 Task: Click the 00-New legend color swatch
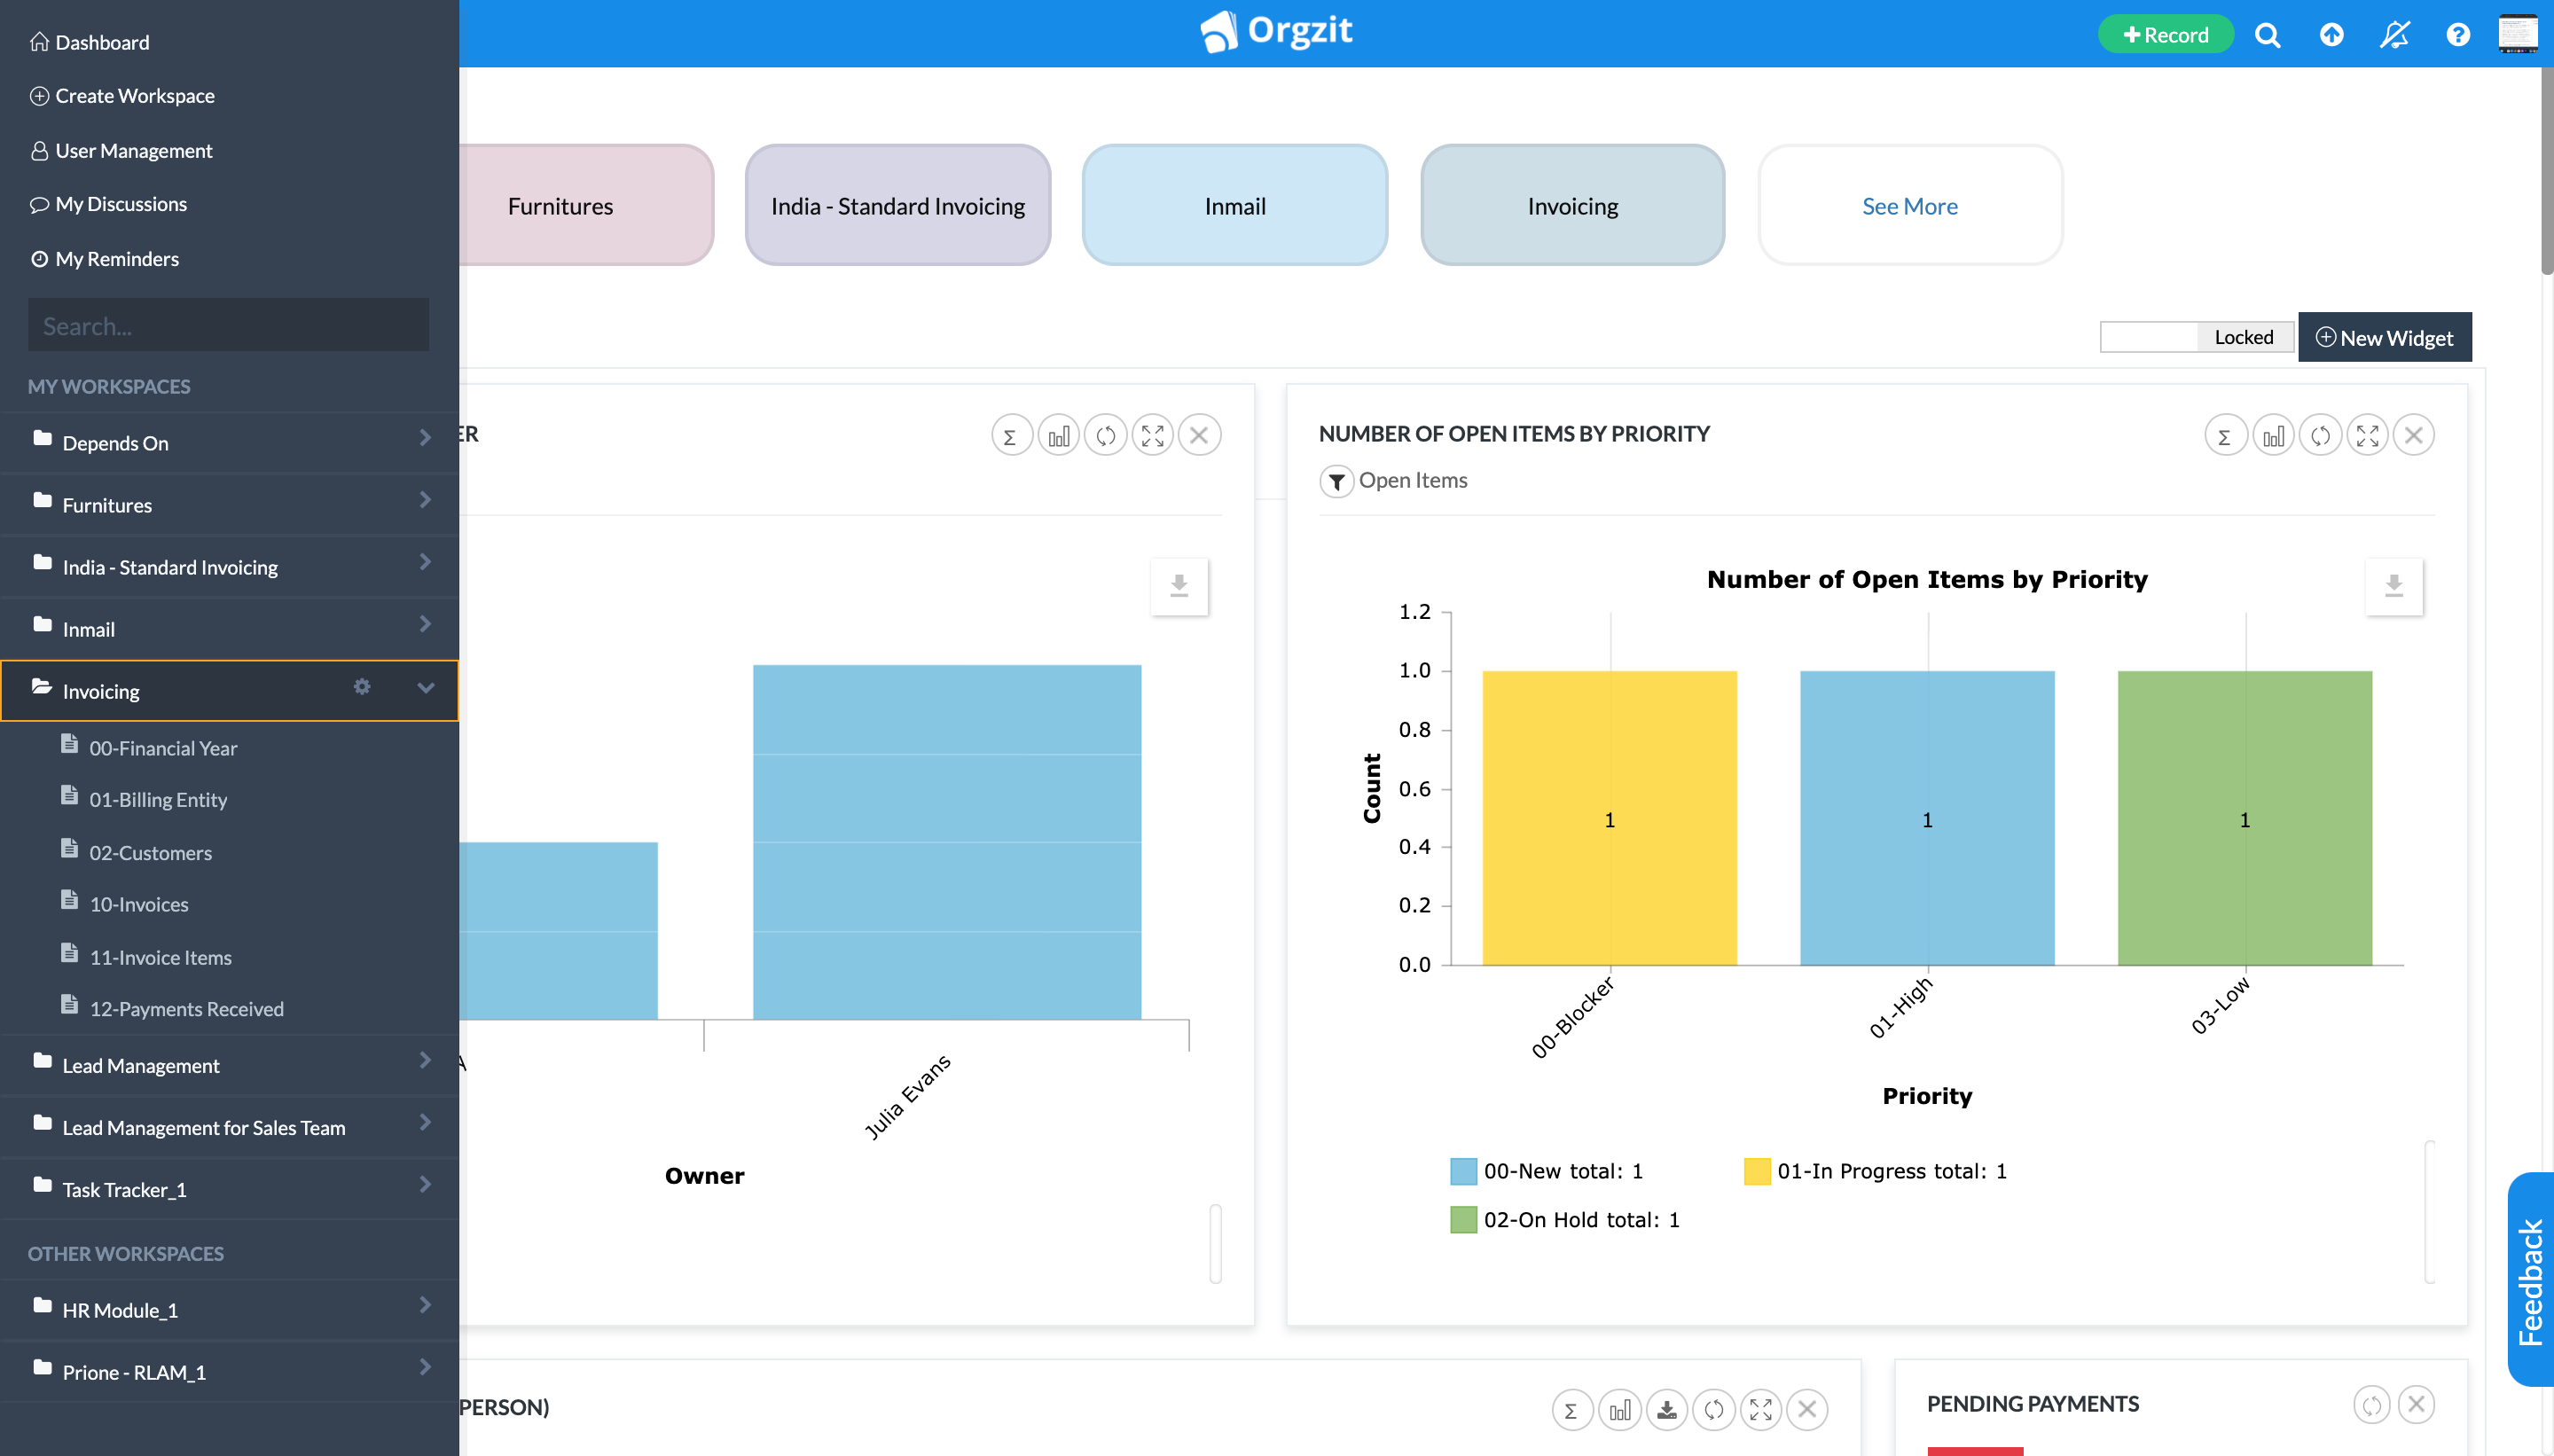tap(1463, 1171)
